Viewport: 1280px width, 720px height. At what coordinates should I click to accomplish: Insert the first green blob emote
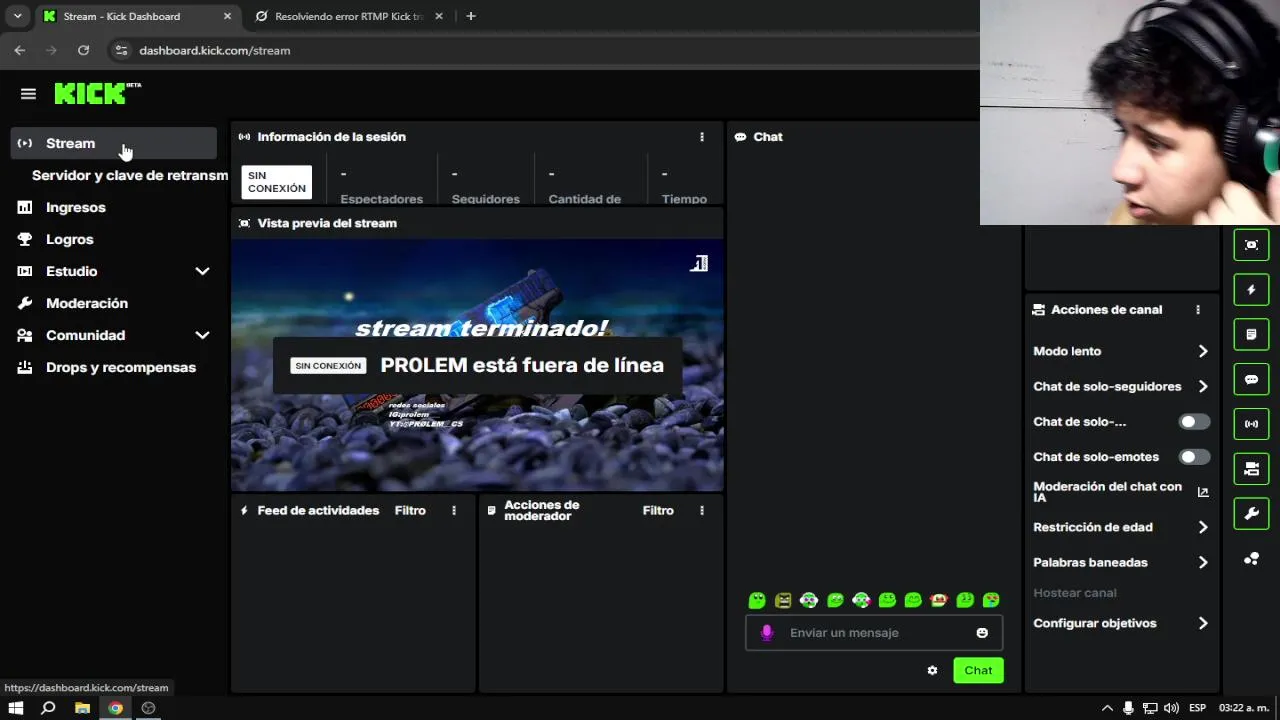click(757, 600)
